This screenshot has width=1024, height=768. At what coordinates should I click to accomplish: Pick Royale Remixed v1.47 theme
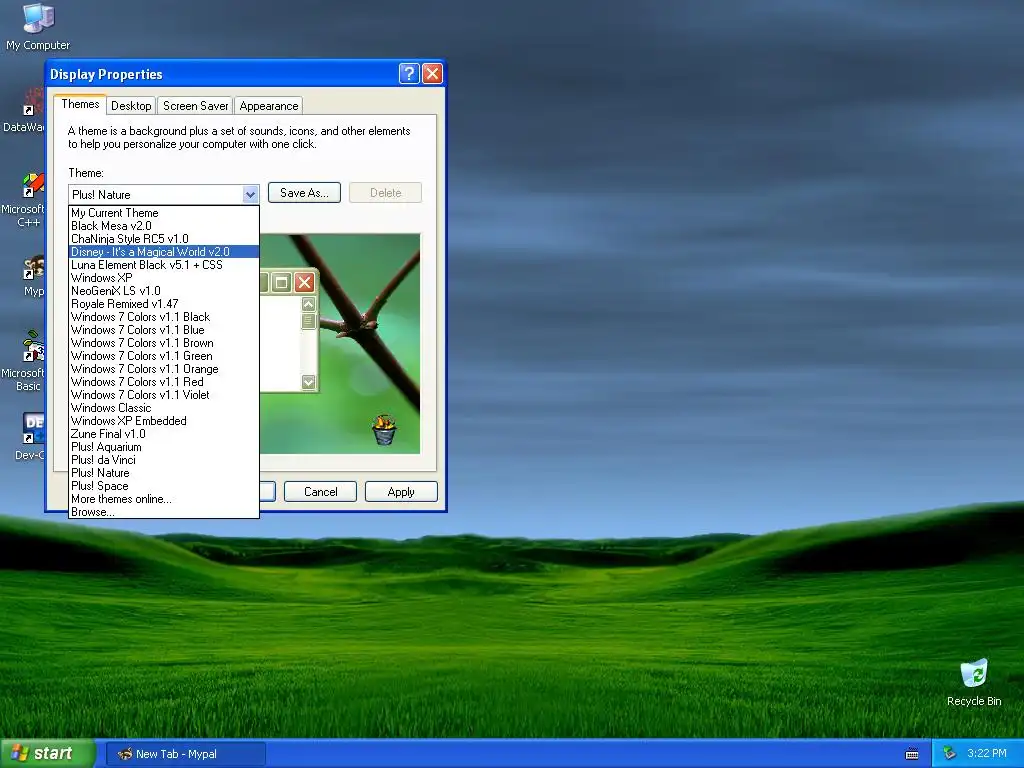pos(164,304)
